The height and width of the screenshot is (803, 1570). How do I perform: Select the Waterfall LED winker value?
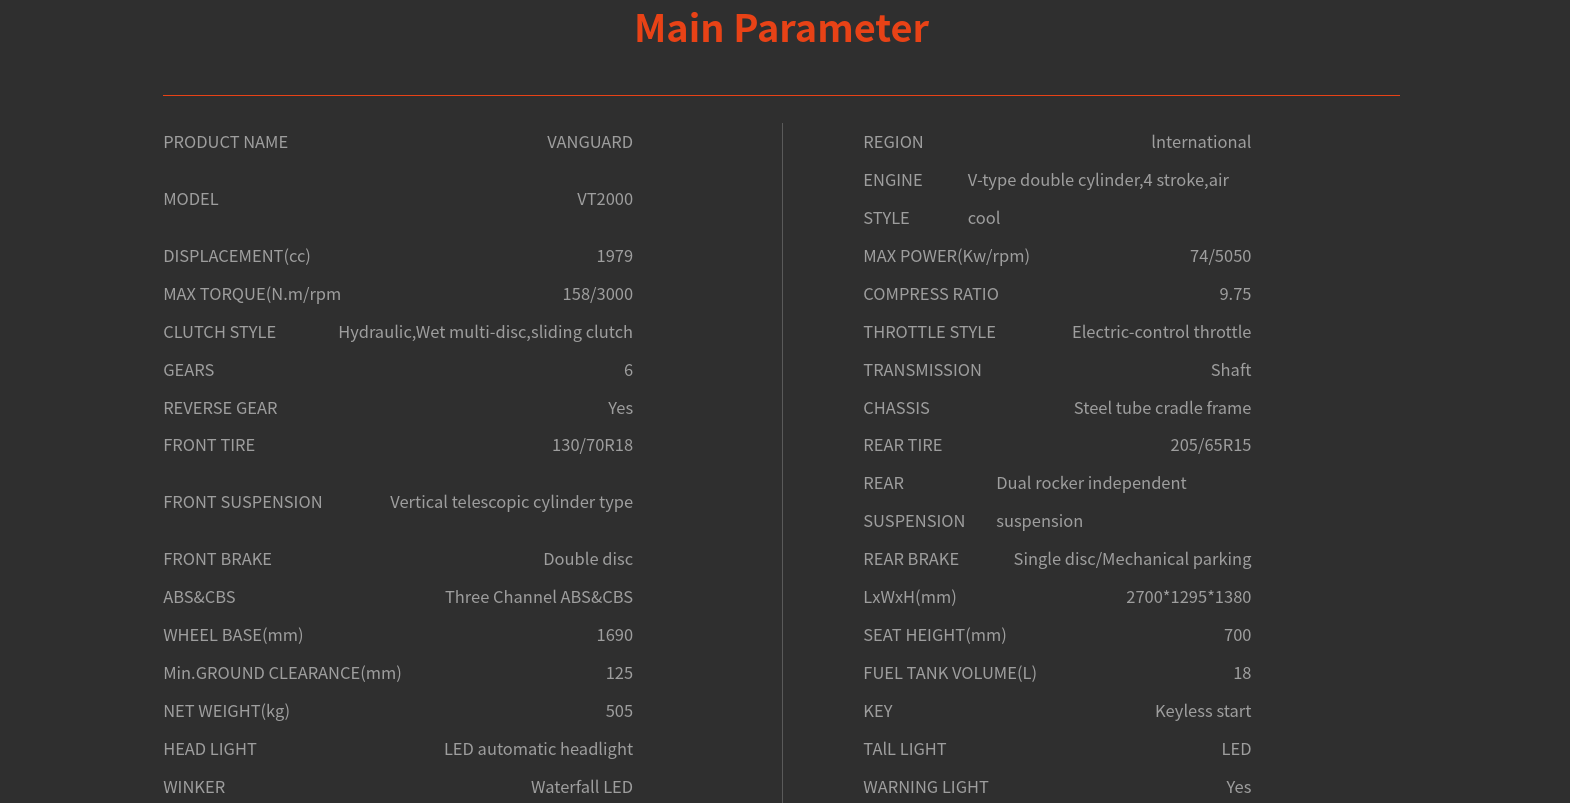pos(581,787)
